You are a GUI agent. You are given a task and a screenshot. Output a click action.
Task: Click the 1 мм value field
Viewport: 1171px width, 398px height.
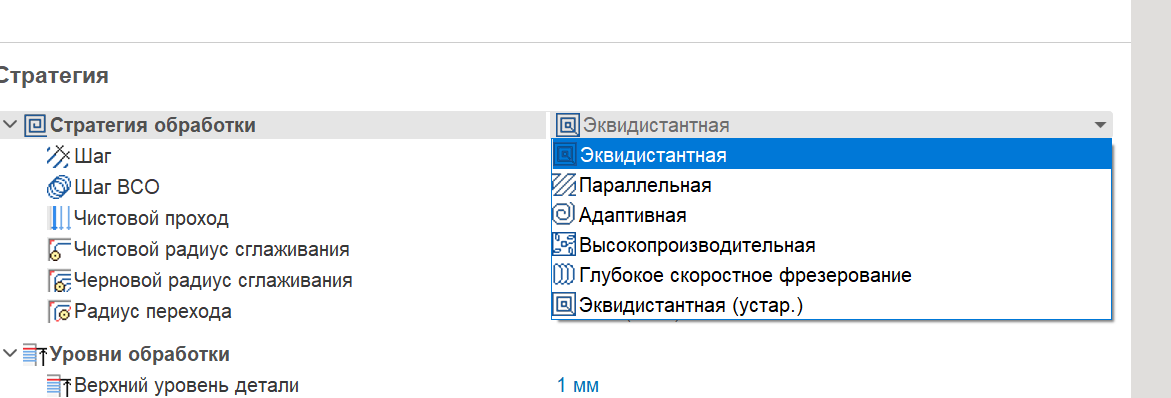coord(577,385)
